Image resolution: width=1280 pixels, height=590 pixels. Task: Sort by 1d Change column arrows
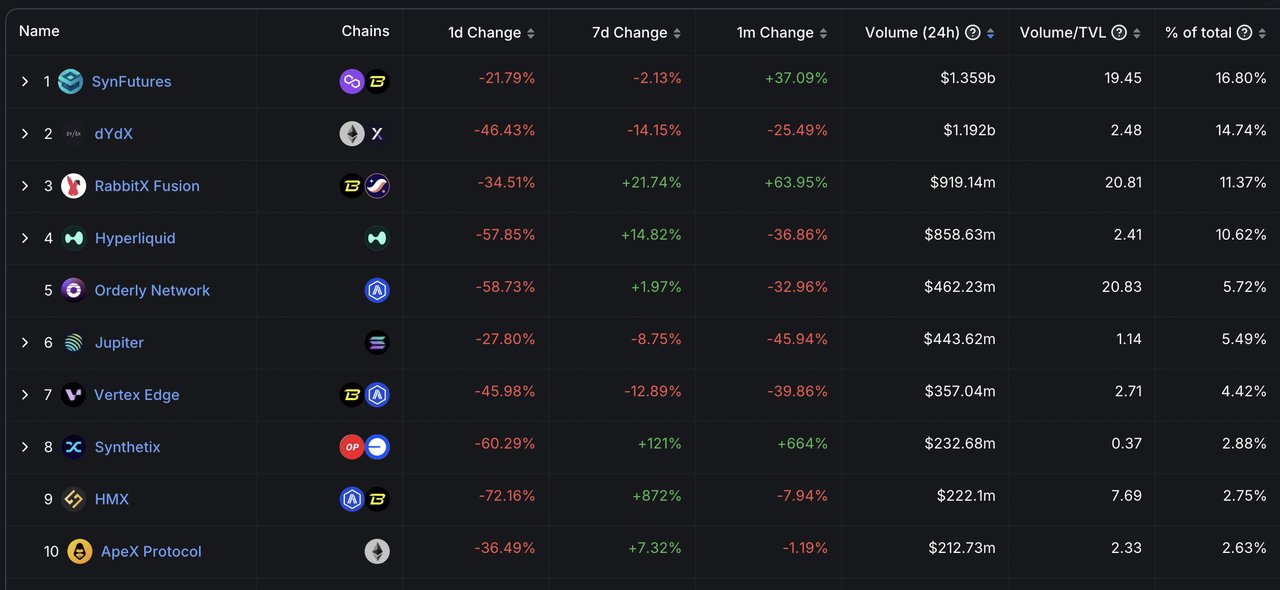531,33
